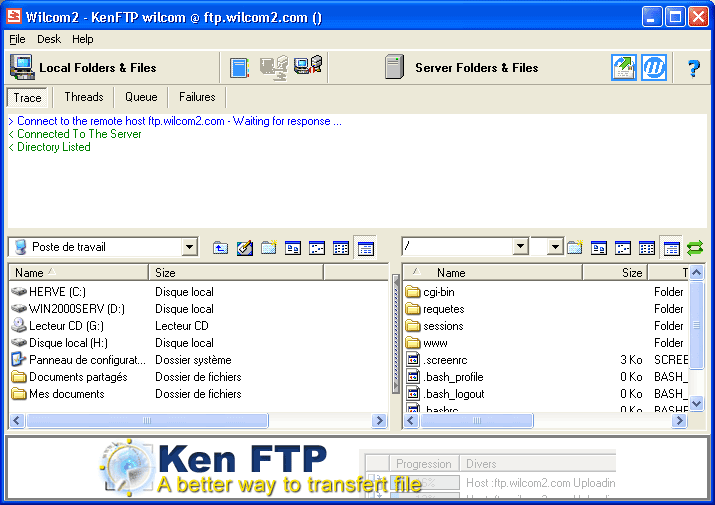Click the server sort-arrow column header
Image resolution: width=715 pixels, height=505 pixels.
(x=416, y=272)
